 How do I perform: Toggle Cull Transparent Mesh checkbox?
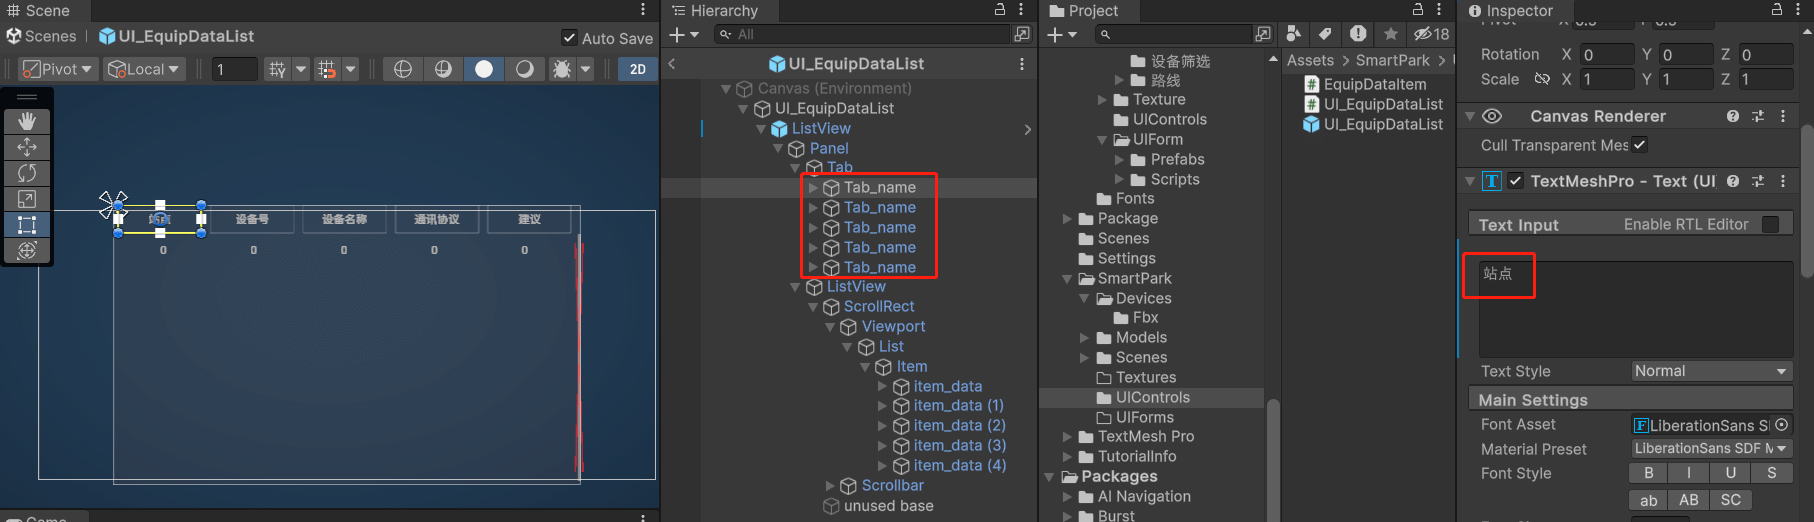coord(1639,145)
